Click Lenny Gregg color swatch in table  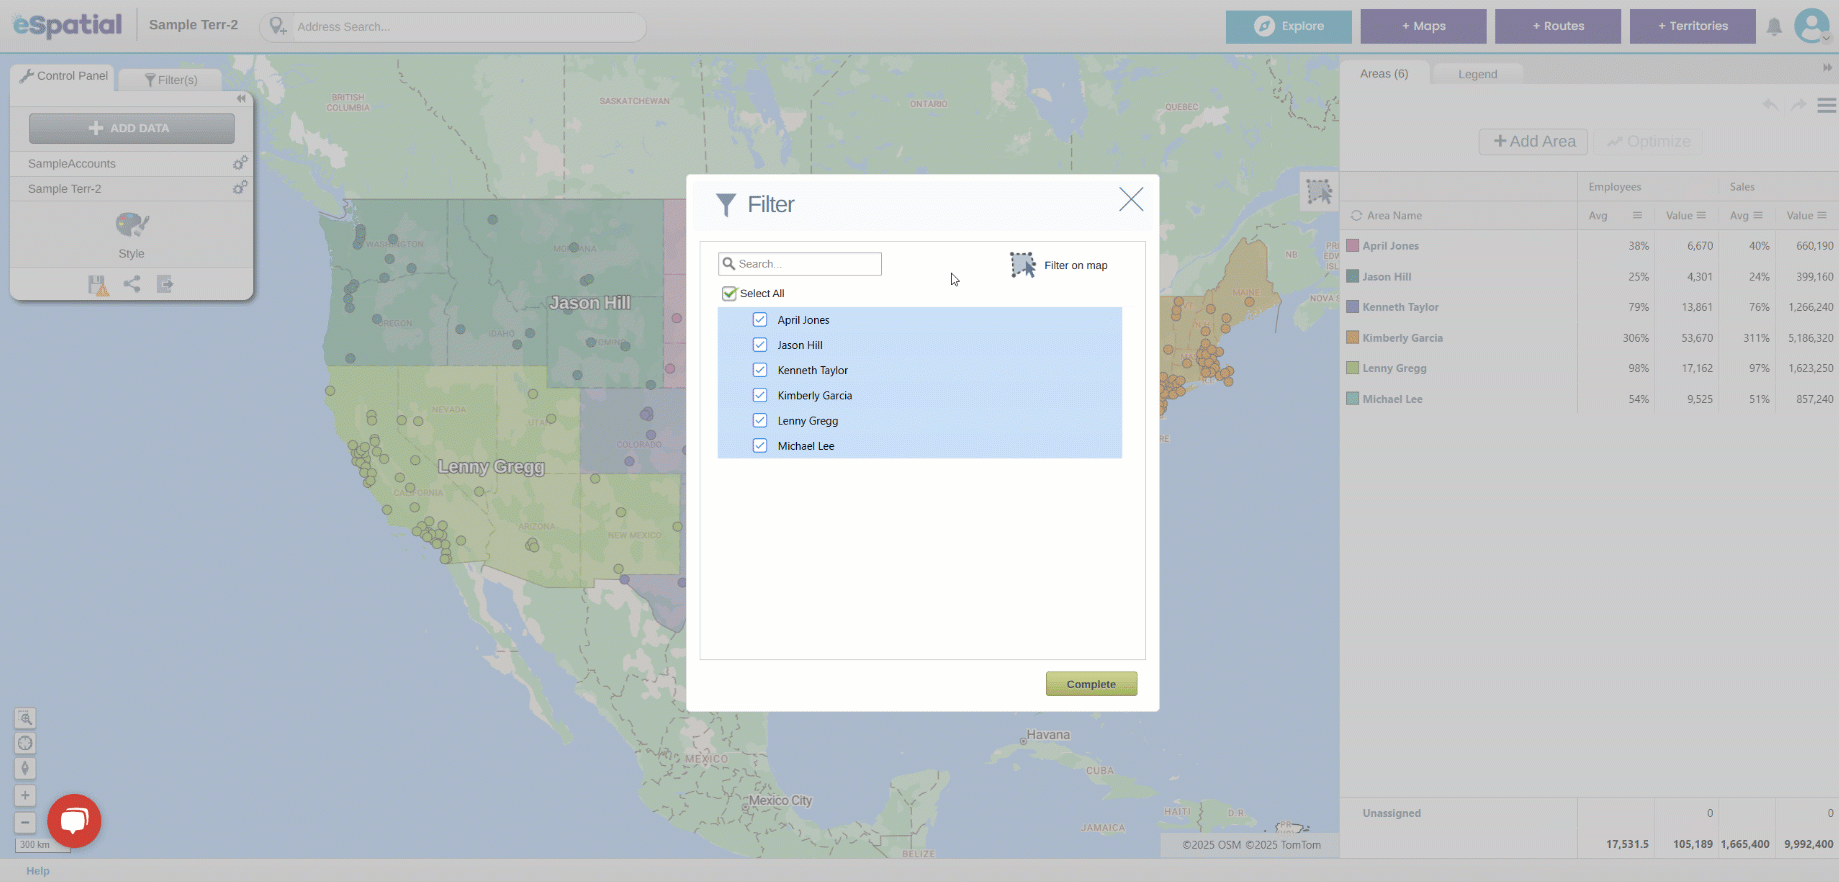[1352, 368]
